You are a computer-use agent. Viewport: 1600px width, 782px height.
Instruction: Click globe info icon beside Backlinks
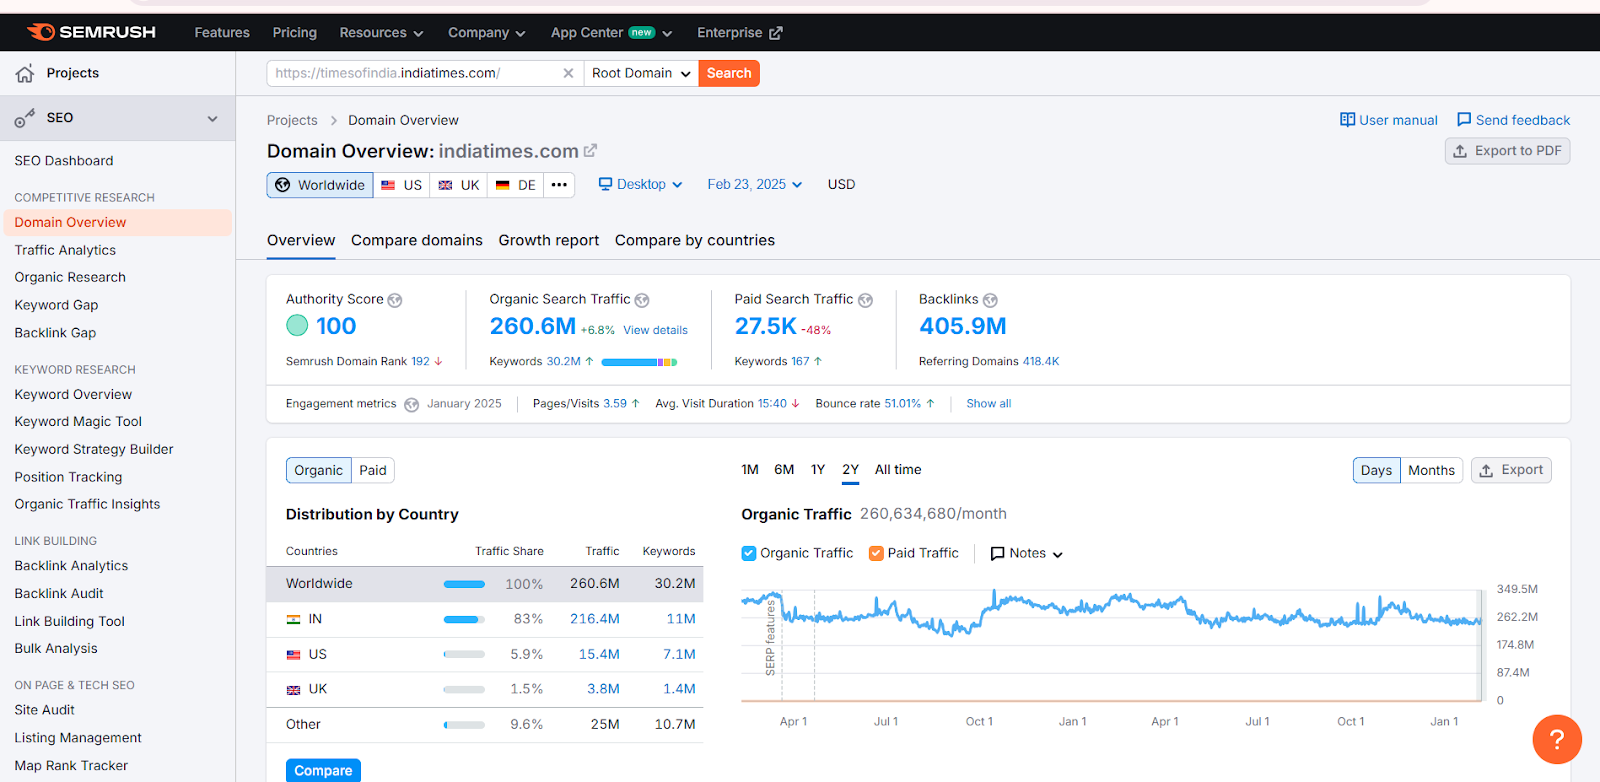[x=990, y=300]
